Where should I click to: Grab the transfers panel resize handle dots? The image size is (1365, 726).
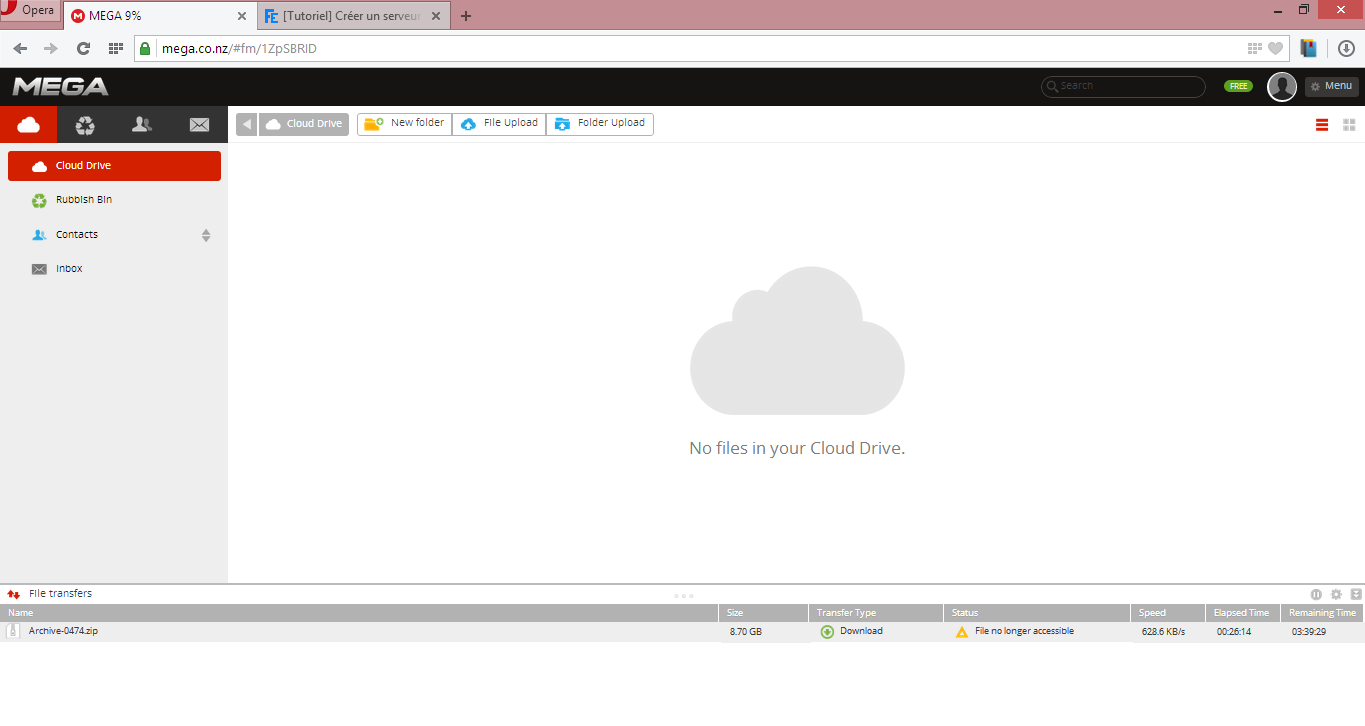(684, 596)
